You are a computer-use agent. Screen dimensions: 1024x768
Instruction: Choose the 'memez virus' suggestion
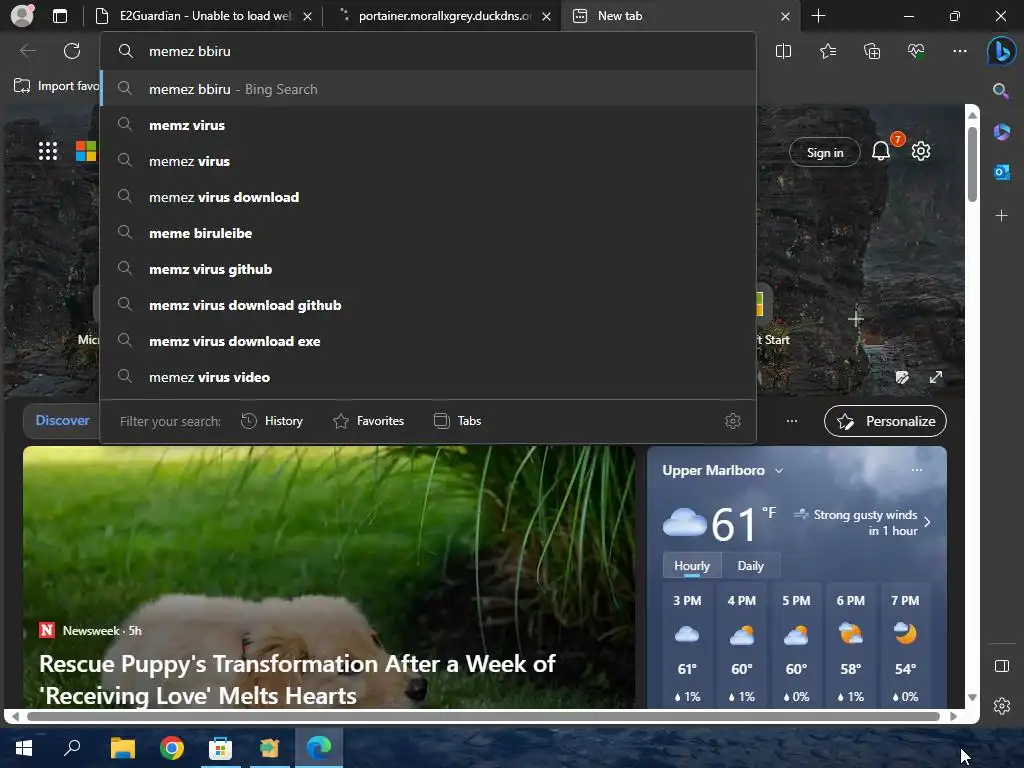[428, 161]
